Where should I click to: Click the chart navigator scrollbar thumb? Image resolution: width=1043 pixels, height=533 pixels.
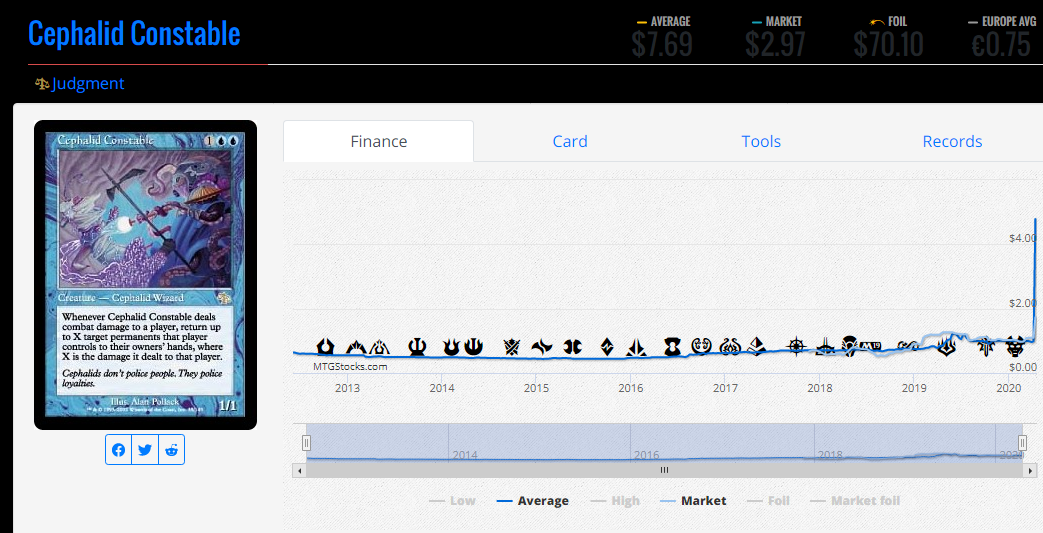pyautogui.click(x=664, y=470)
